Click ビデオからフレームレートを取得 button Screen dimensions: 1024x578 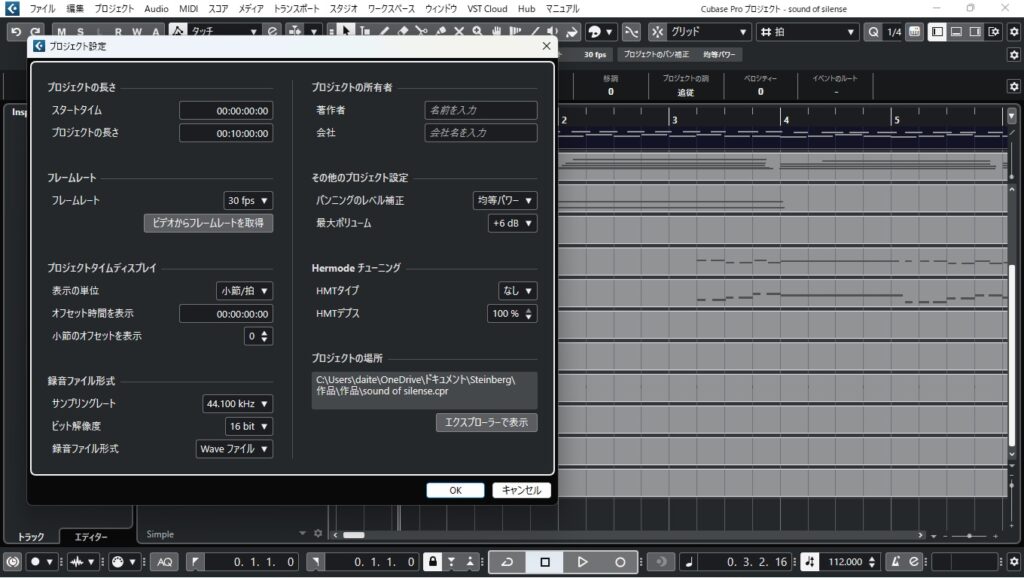(x=208, y=223)
